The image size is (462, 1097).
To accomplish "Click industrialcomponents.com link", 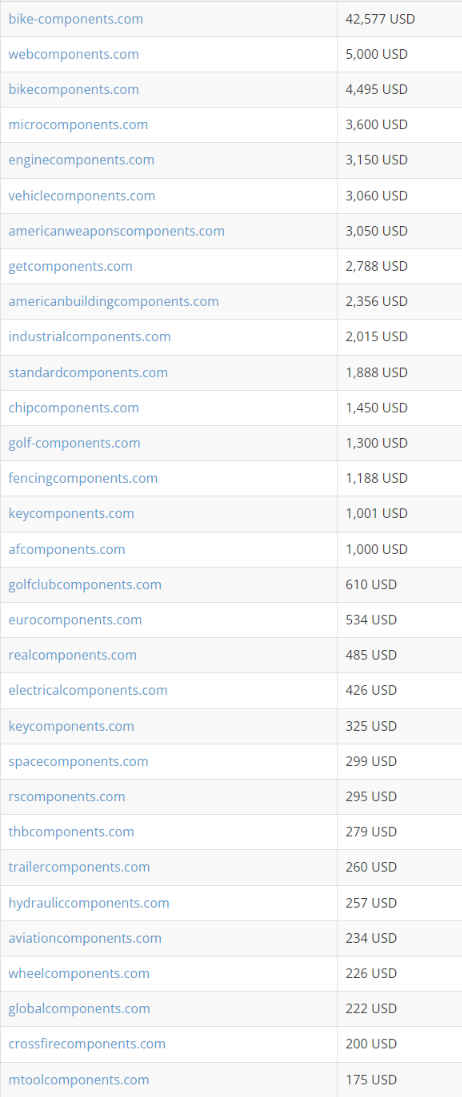I will [x=90, y=337].
